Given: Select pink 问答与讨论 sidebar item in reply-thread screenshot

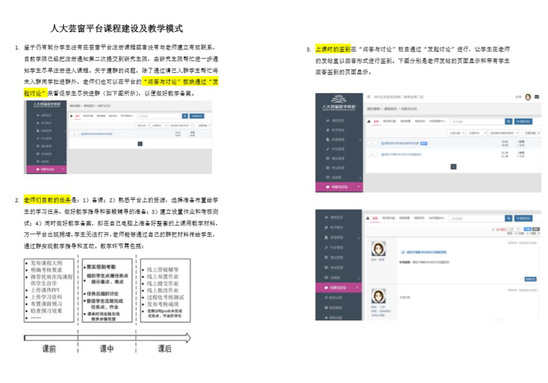Looking at the screenshot, I should [x=338, y=288].
